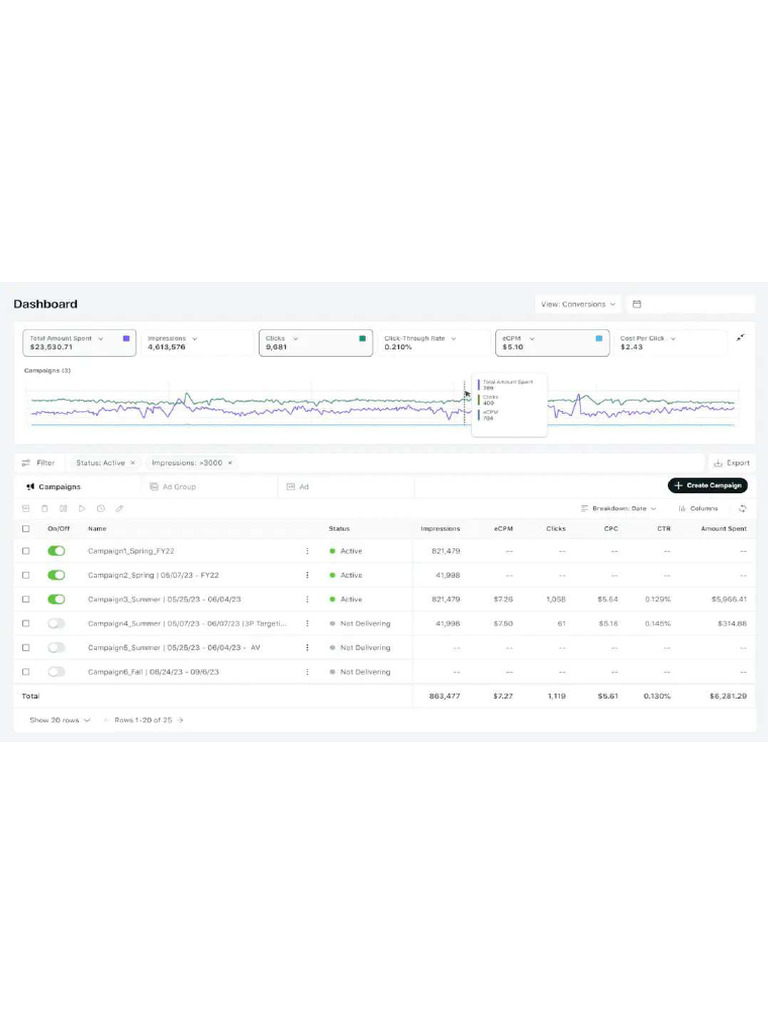The image size is (768, 1024).
Task: Turn off Campaign3_Summer toggle
Action: (56, 599)
